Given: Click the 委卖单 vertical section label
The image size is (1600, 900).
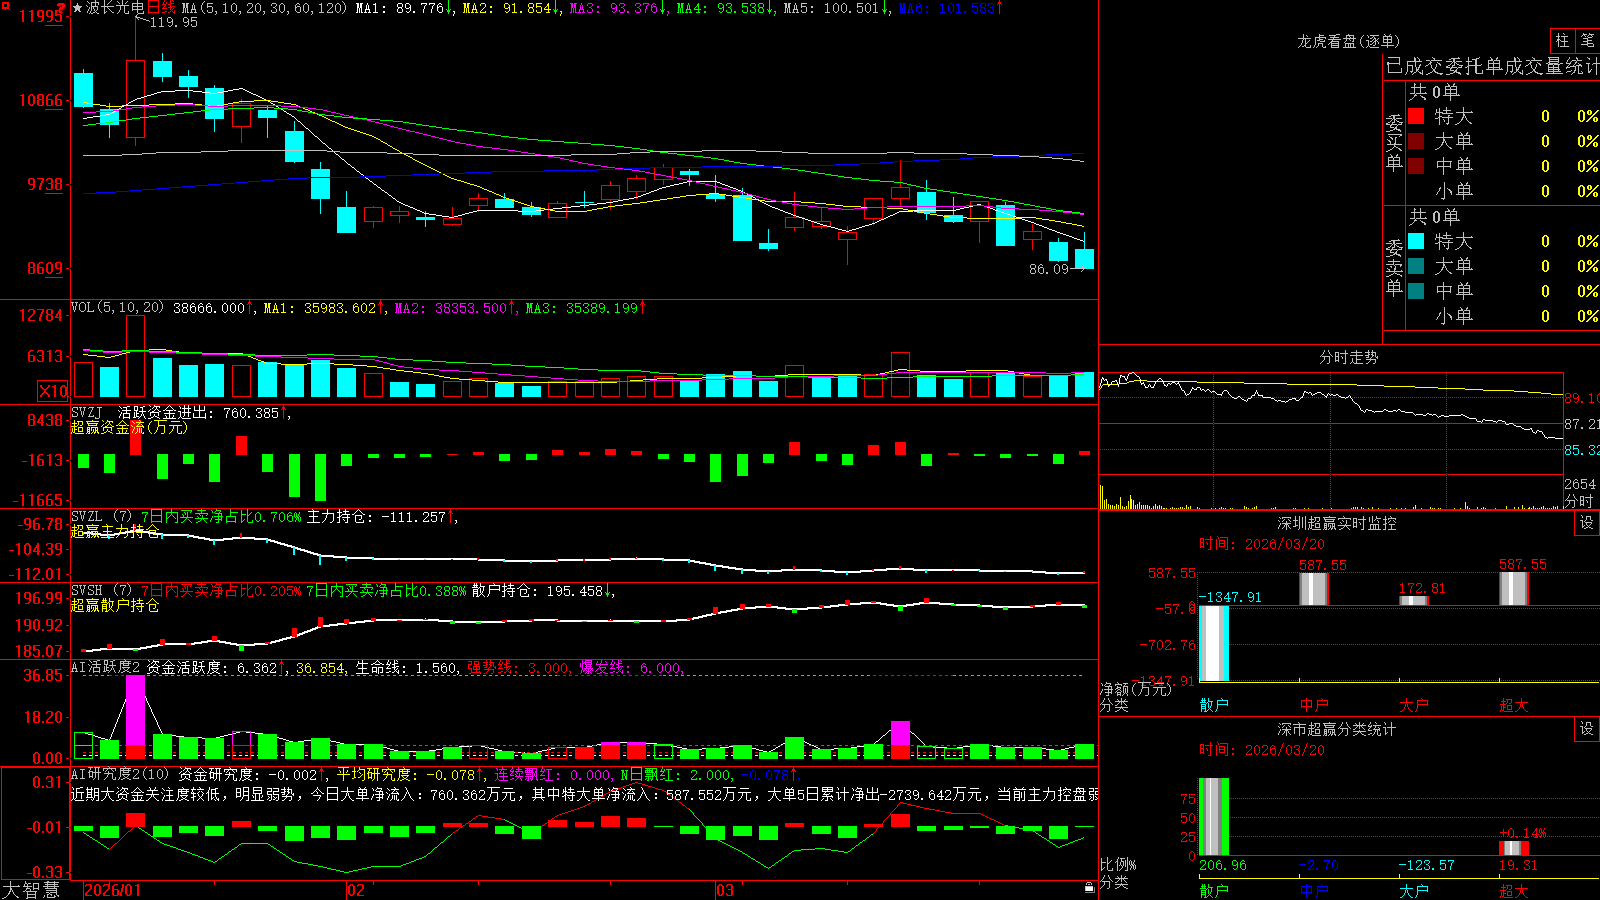Looking at the screenshot, I should point(1394,267).
